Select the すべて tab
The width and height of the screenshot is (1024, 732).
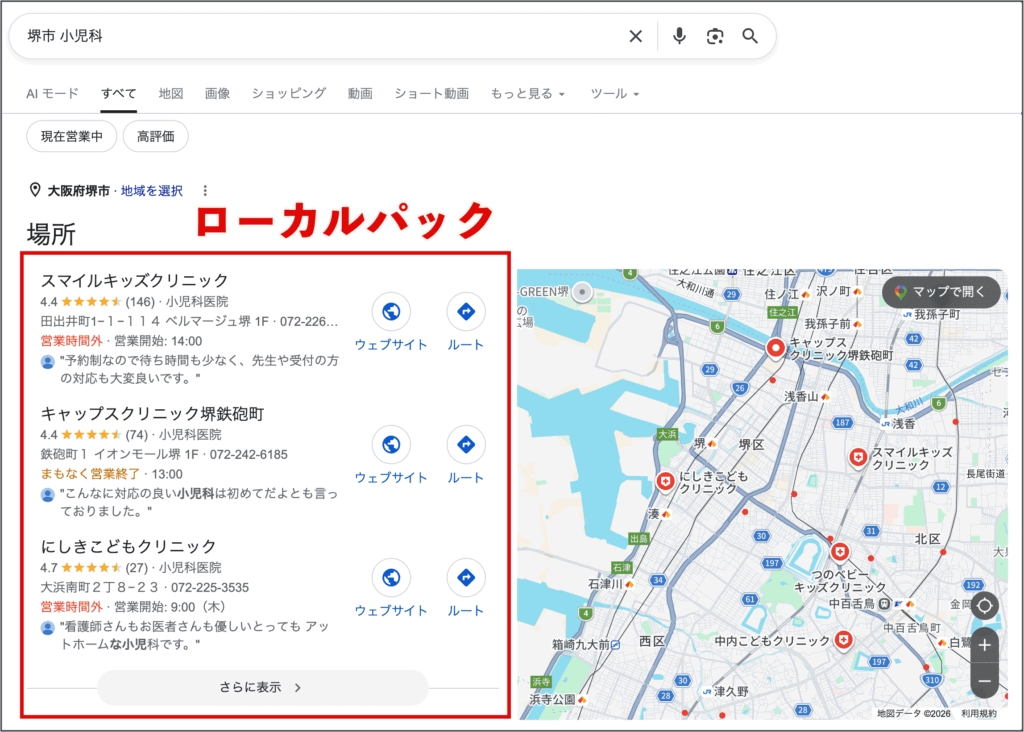(x=118, y=93)
